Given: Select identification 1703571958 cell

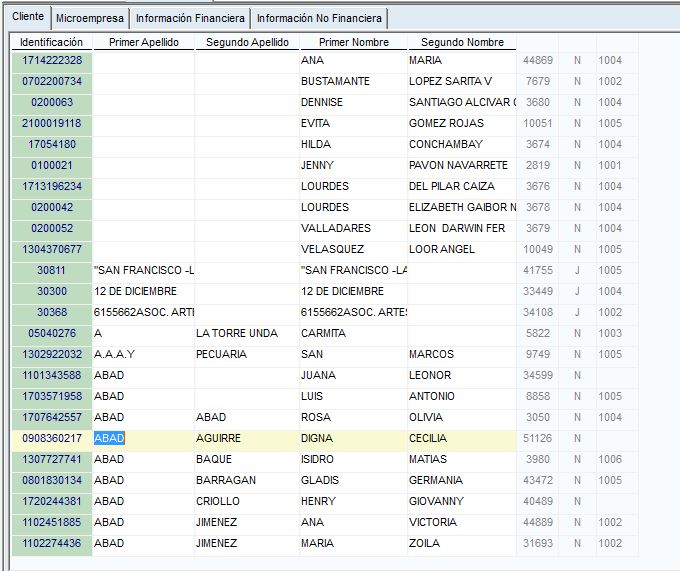Looking at the screenshot, I should [52, 397].
